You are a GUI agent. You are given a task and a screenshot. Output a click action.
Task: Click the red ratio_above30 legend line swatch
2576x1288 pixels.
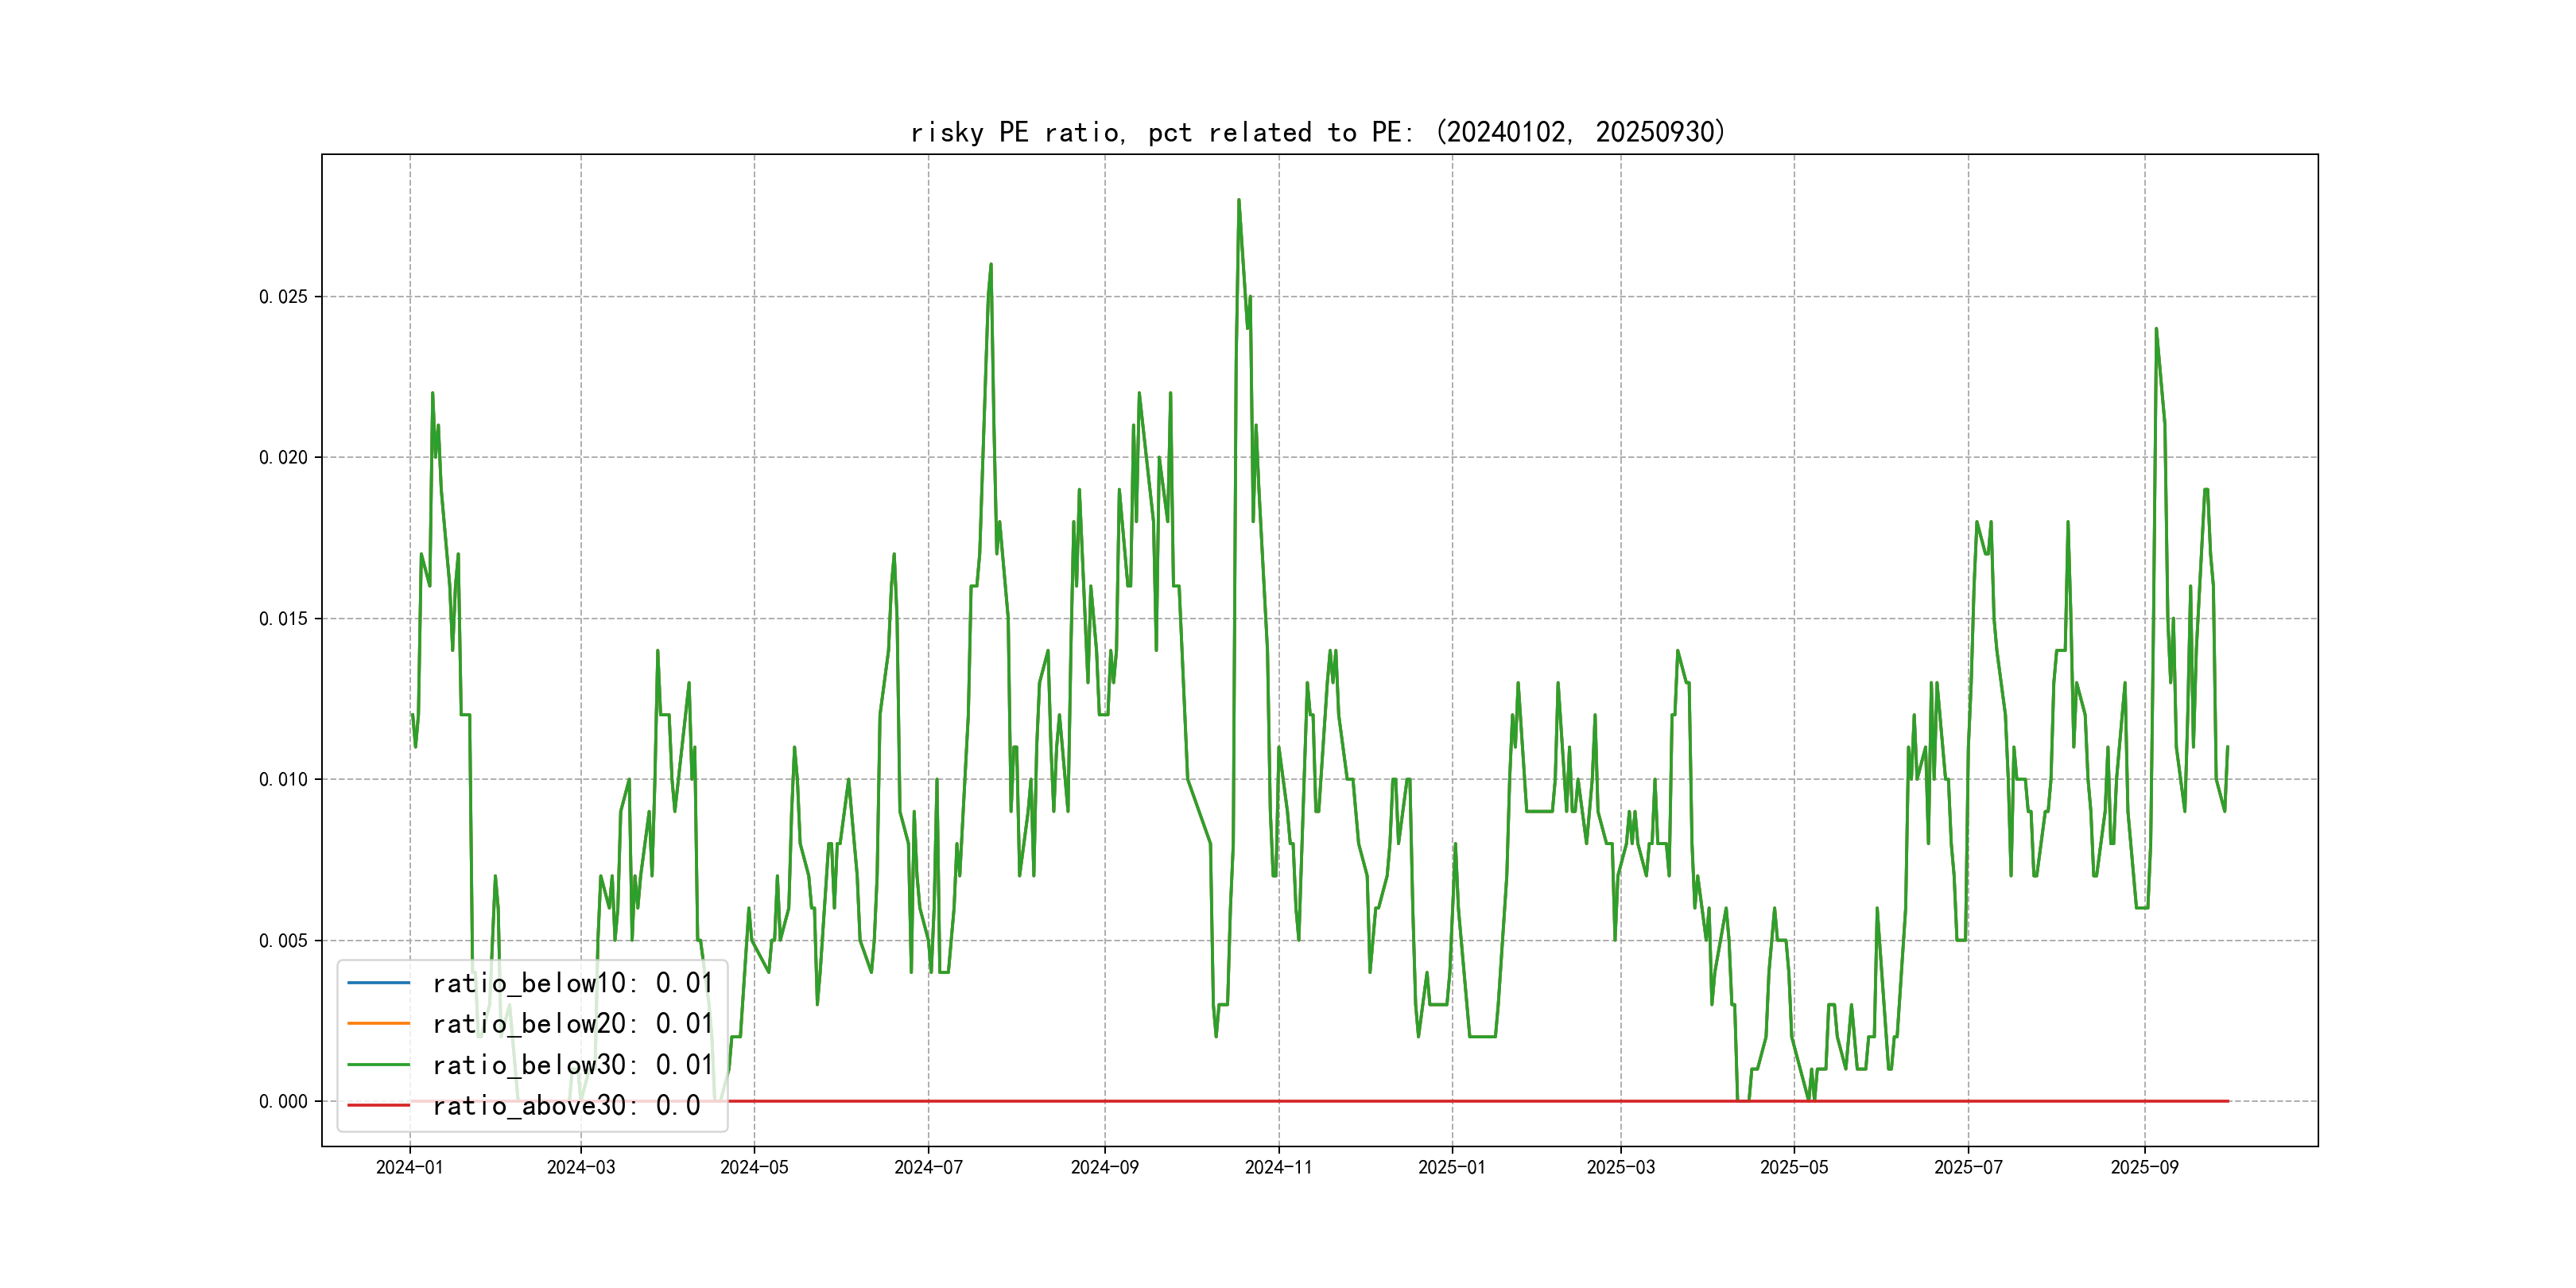[378, 1105]
